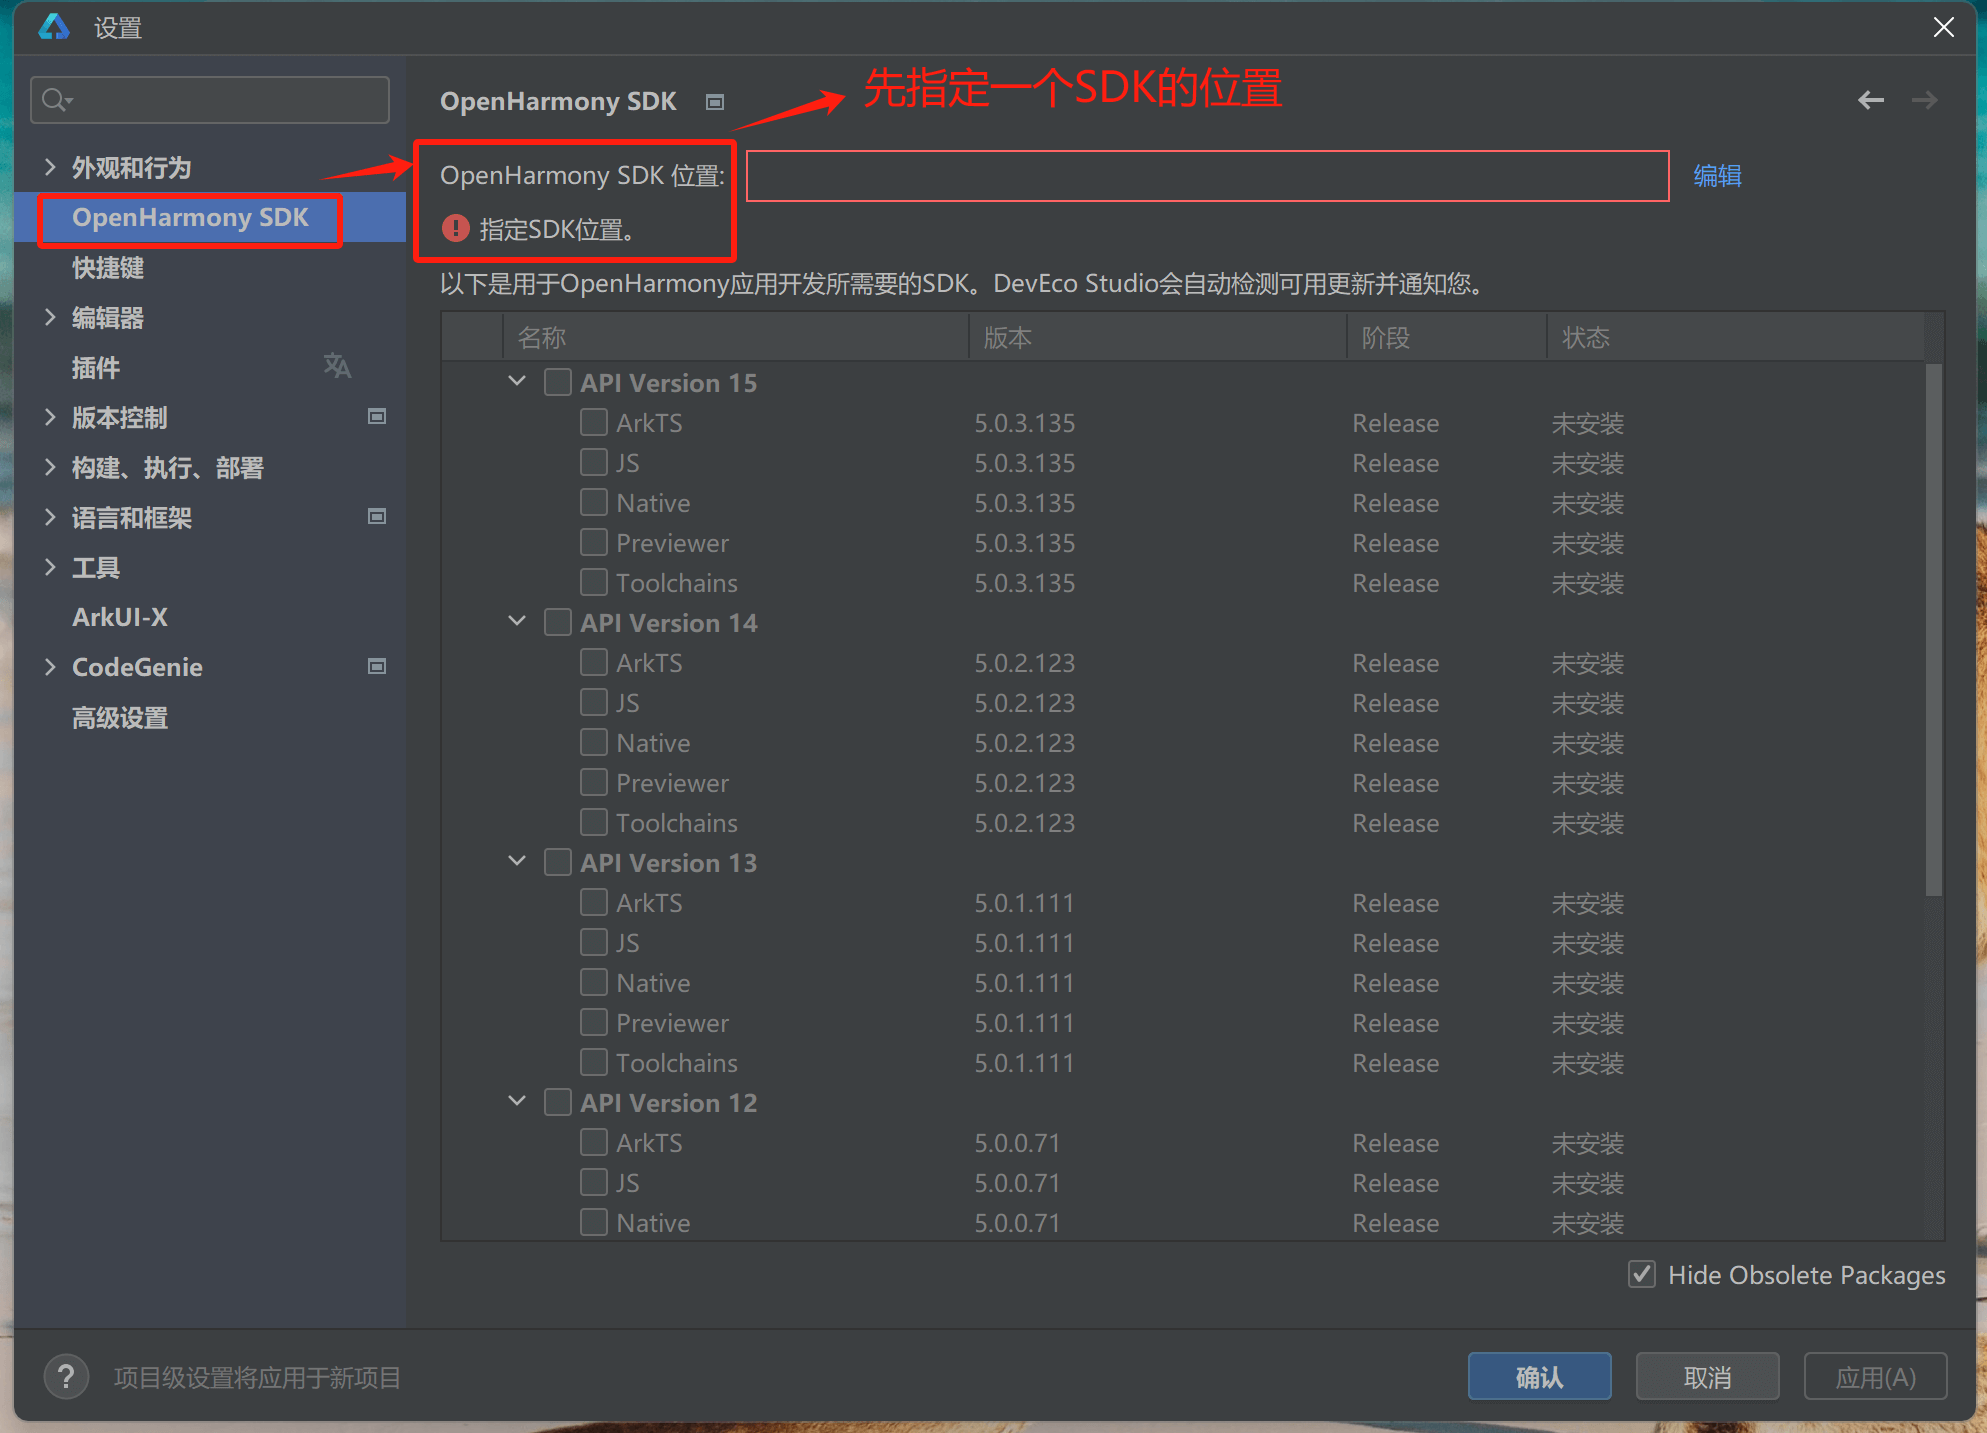Click the OpenHarmony SDK location field

point(1207,176)
